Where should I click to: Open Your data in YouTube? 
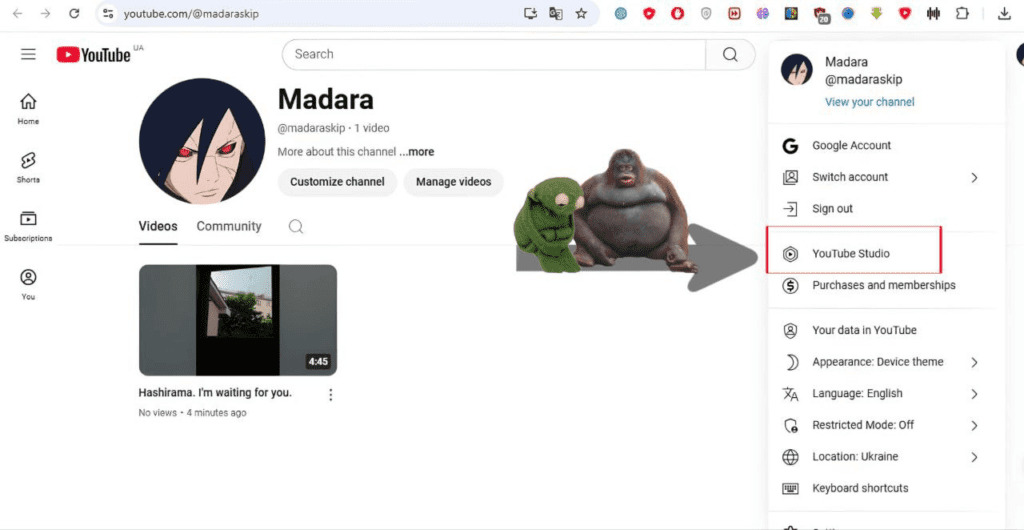[x=886, y=330]
